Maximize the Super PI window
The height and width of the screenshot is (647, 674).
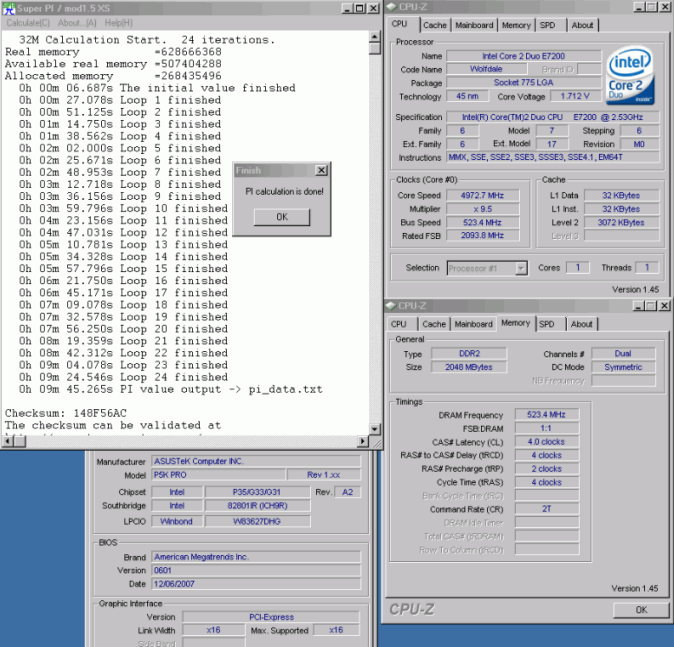[x=359, y=8]
